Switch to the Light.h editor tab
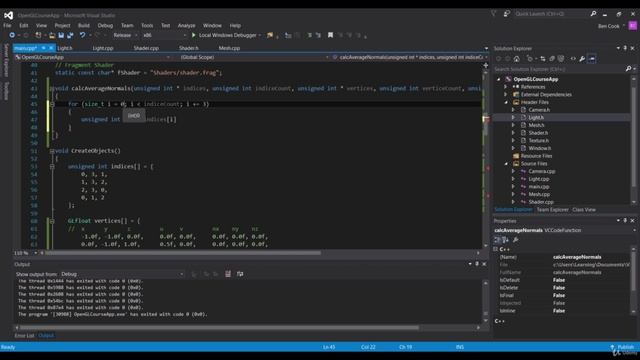 point(64,48)
